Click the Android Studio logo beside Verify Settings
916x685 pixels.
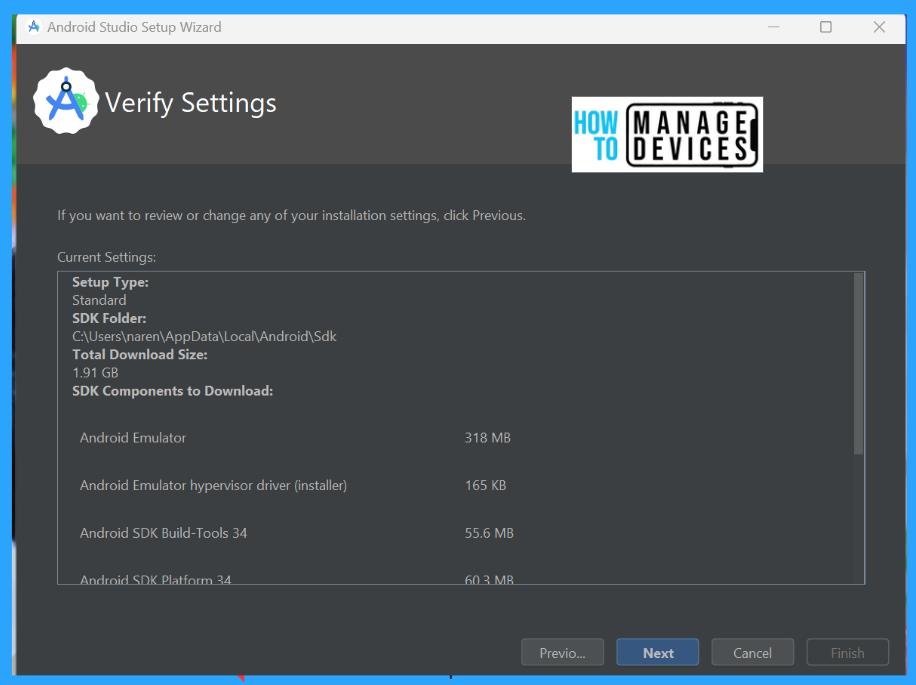pyautogui.click(x=66, y=101)
